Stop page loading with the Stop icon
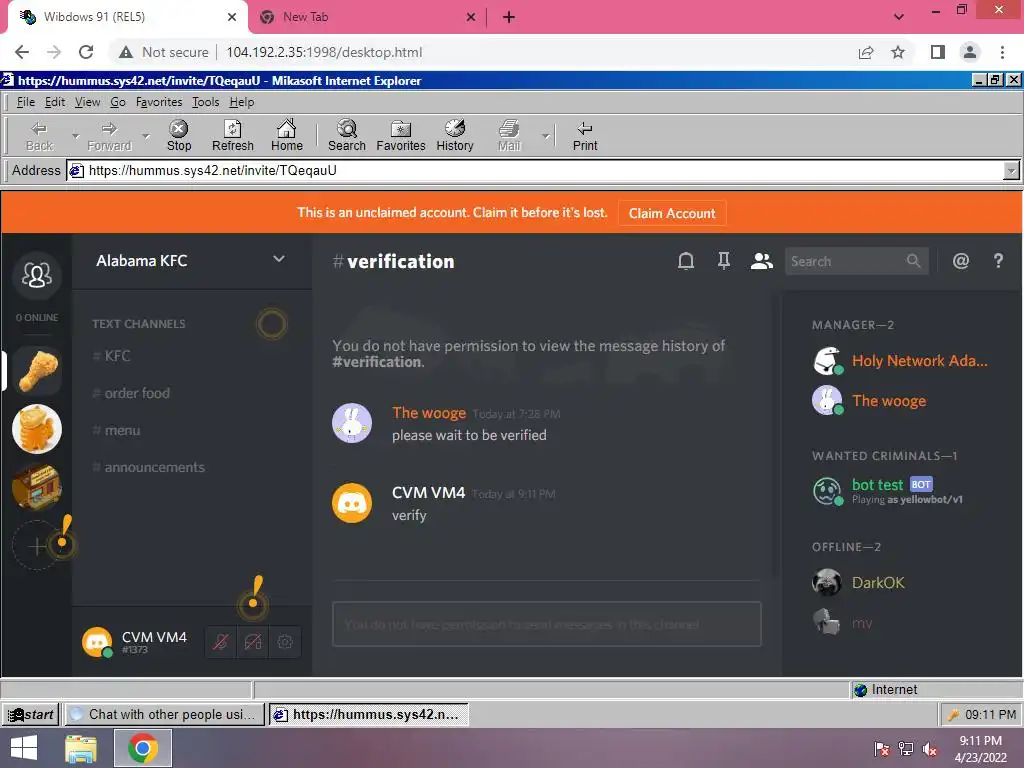Viewport: 1024px width, 768px height. pos(179,136)
